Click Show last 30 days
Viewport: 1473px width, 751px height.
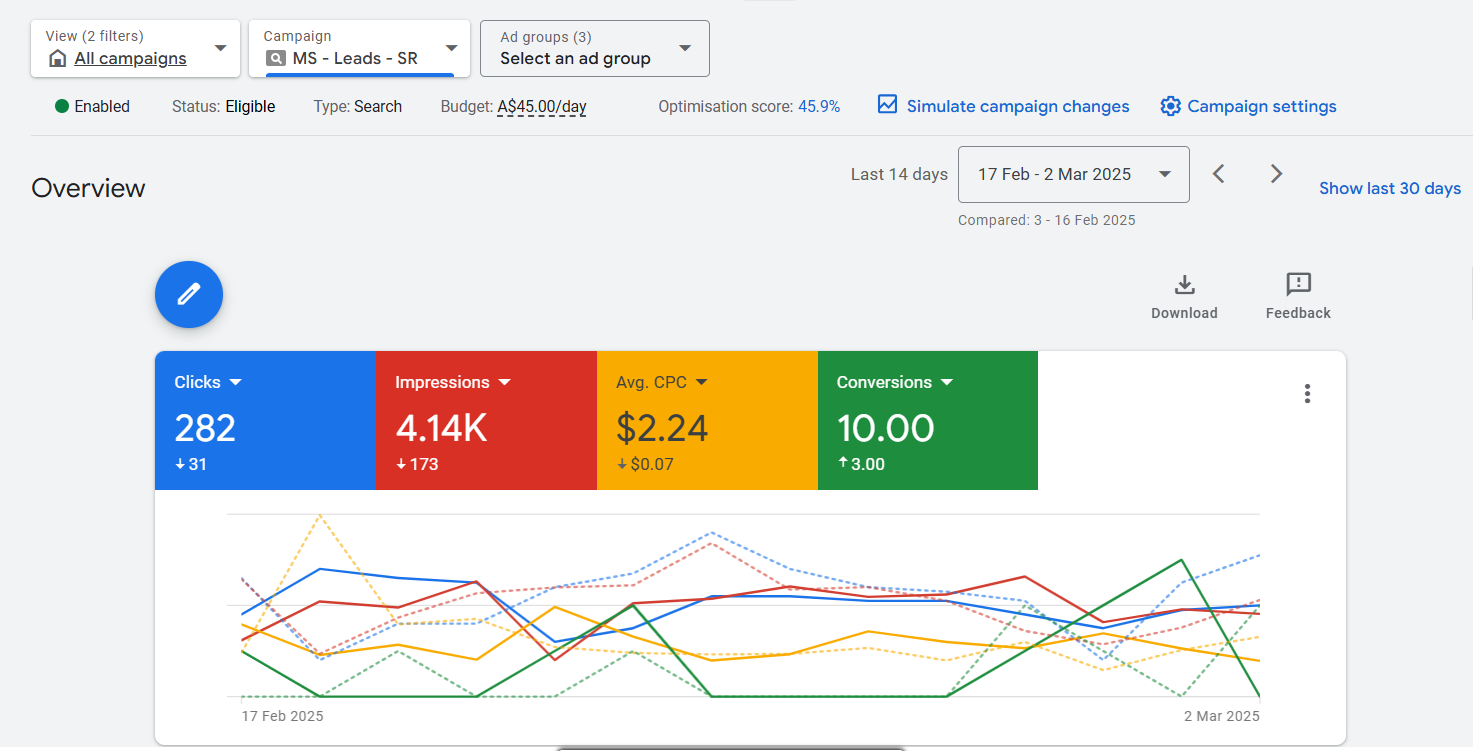click(x=1389, y=187)
